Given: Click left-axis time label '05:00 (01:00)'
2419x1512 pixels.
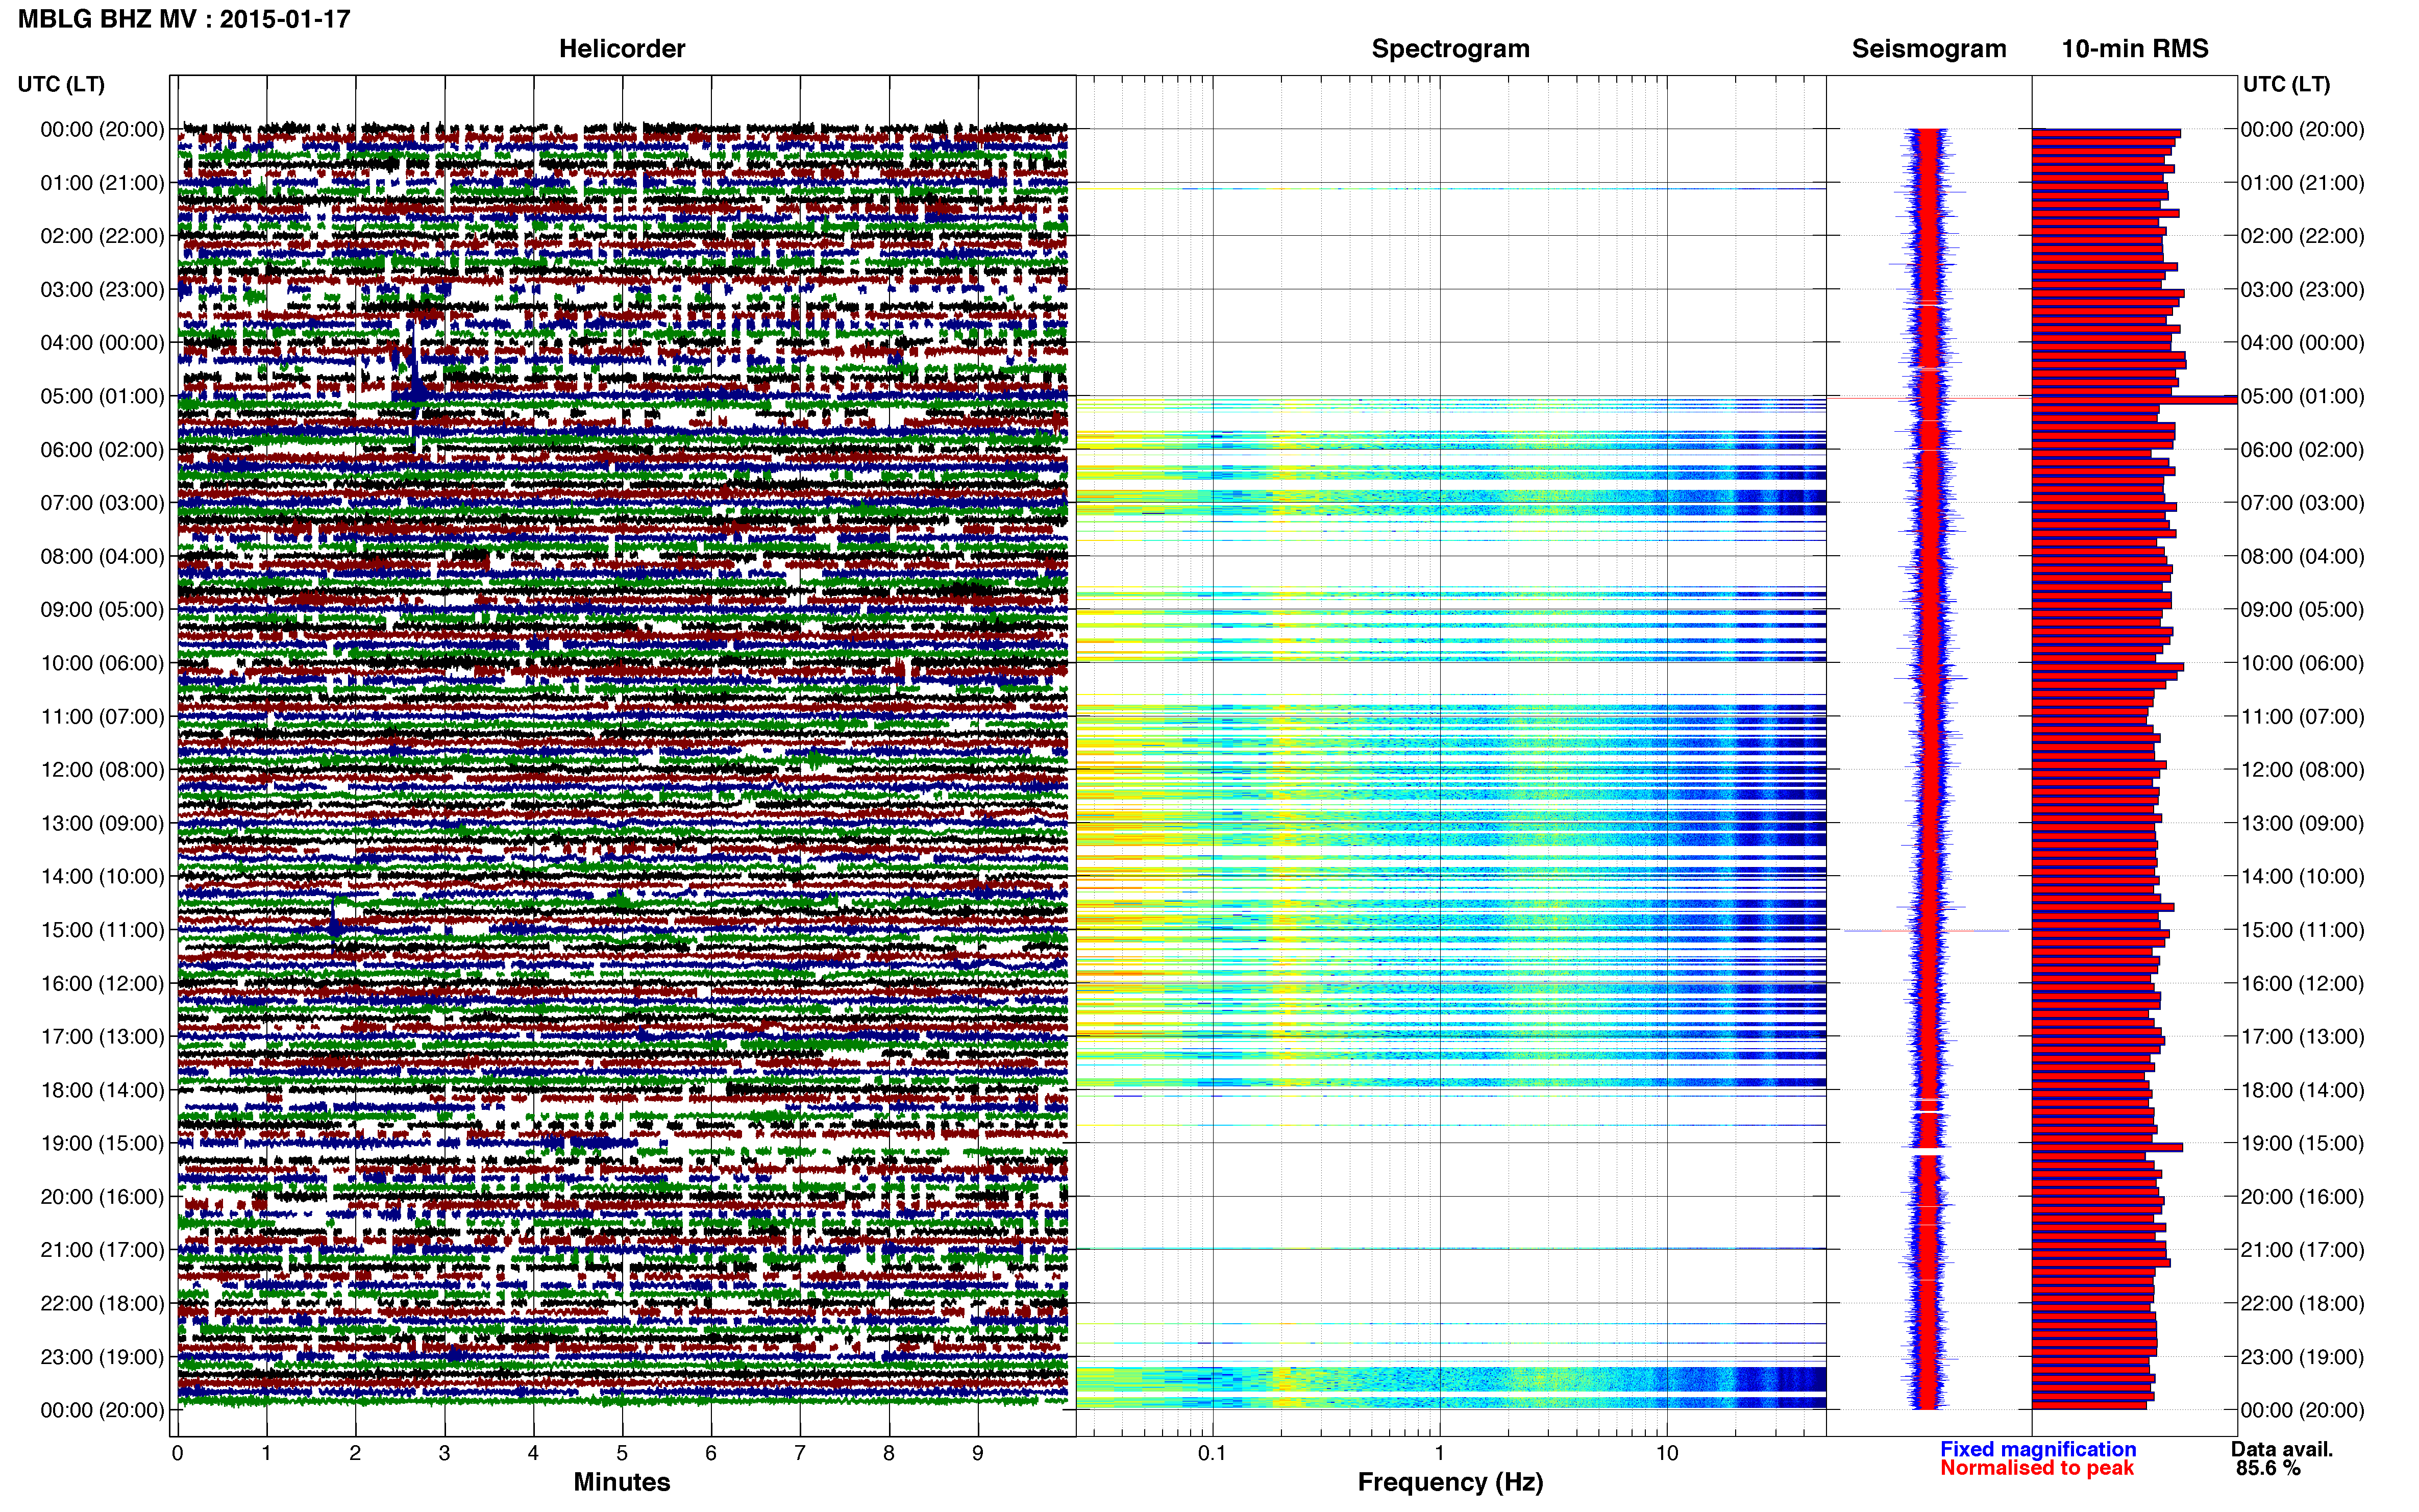Looking at the screenshot, I should [x=102, y=396].
